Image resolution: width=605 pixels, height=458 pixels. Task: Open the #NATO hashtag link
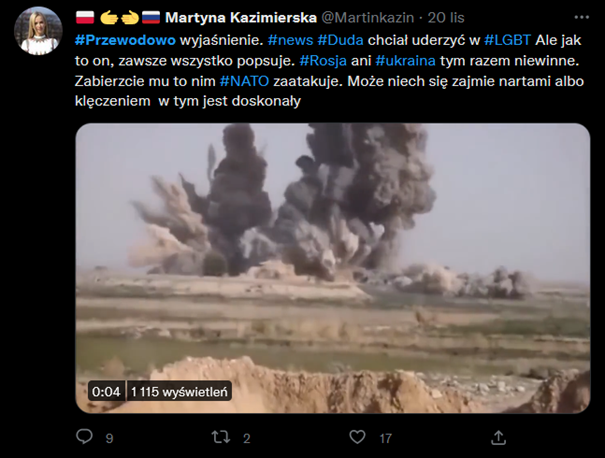[x=244, y=81]
